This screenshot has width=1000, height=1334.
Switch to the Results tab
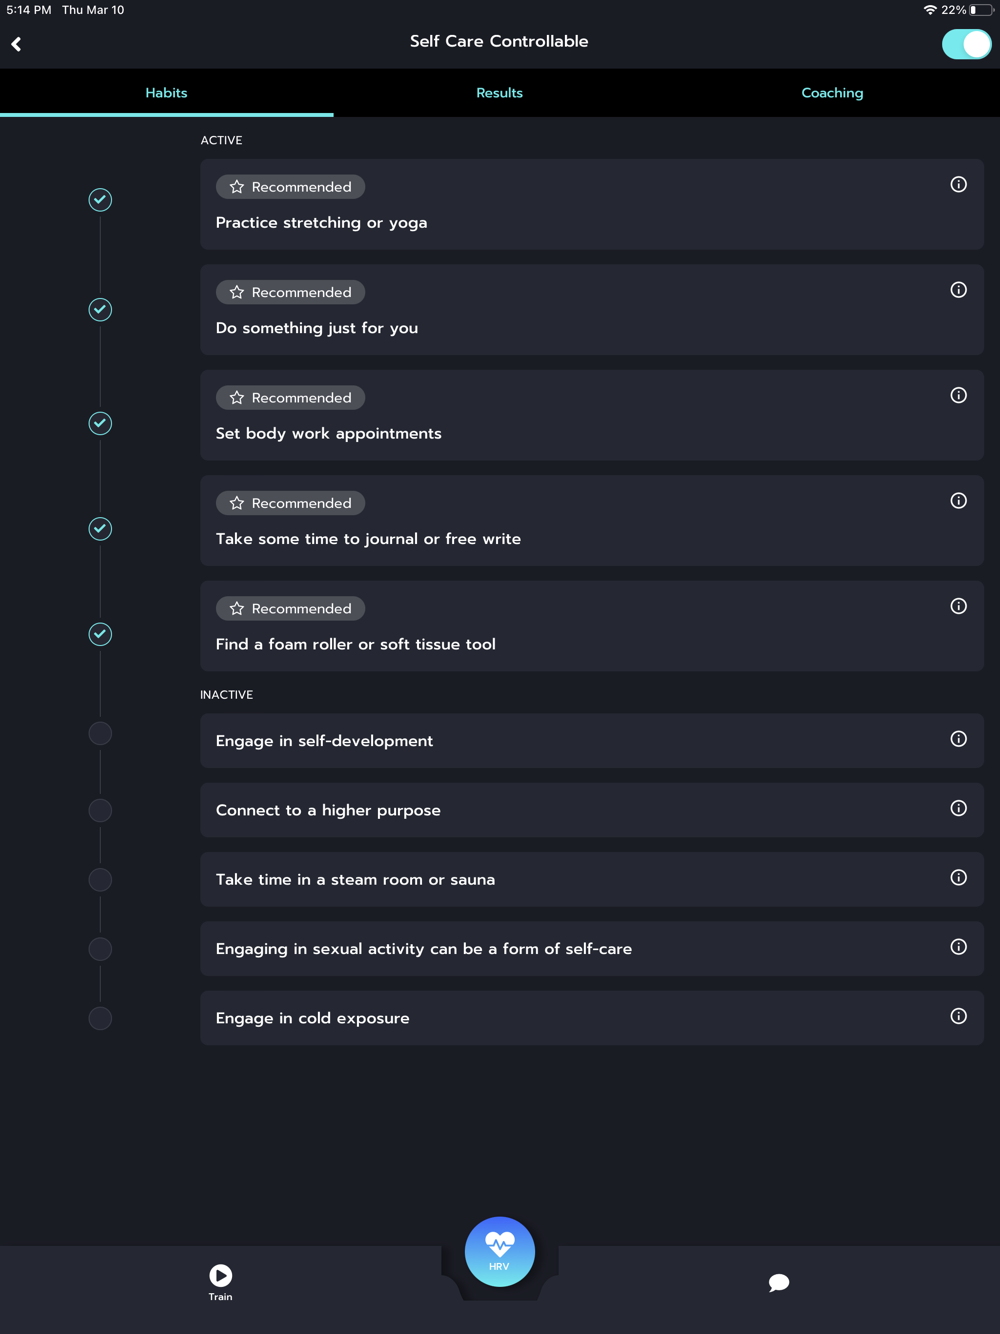click(x=499, y=93)
